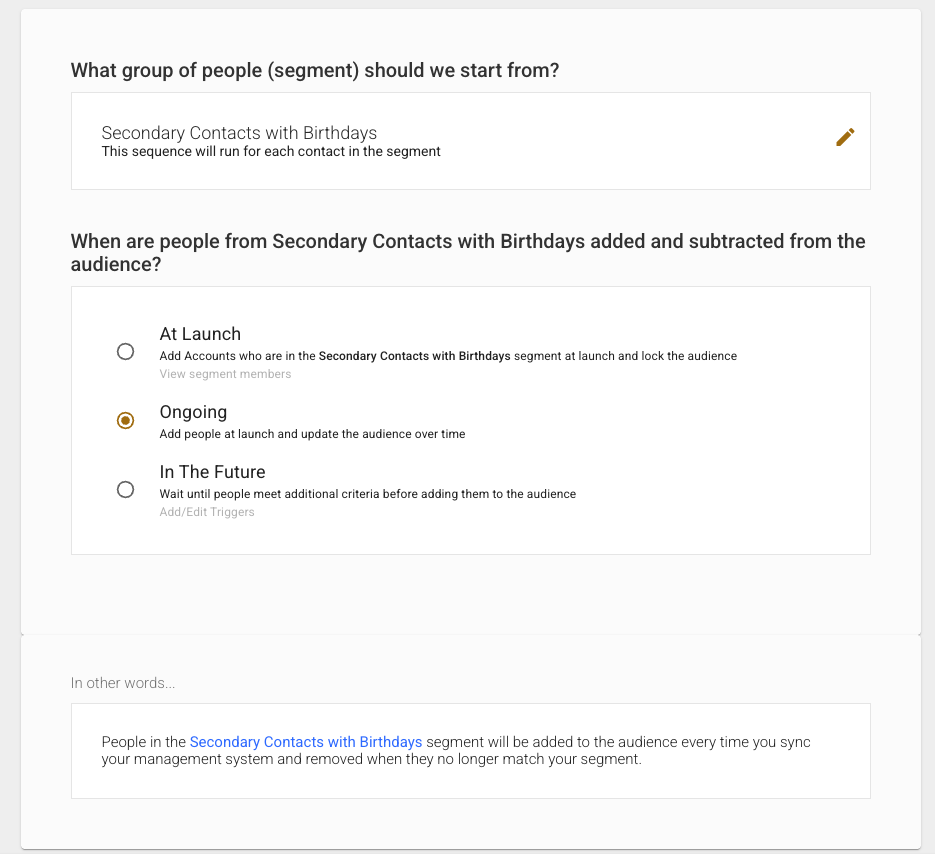This screenshot has width=935, height=854.
Task: Click the 'Wait until people meet additional criteria' text
Action: point(367,494)
